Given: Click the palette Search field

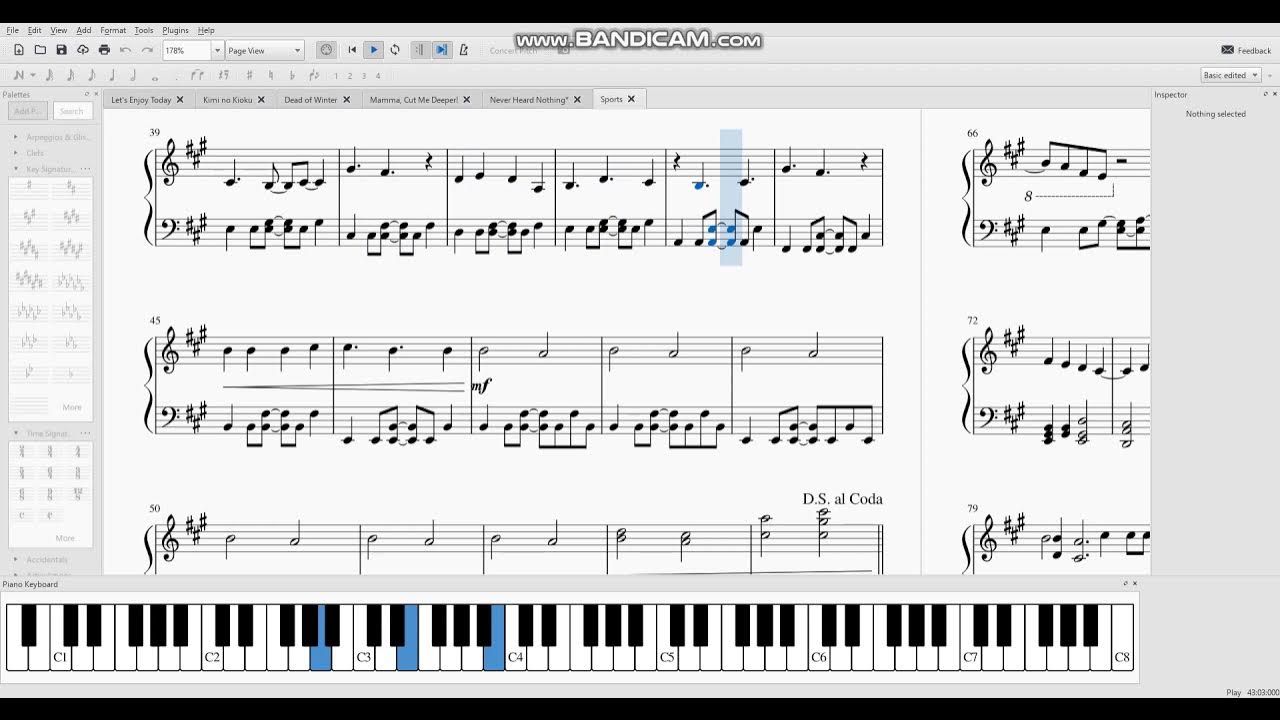Looking at the screenshot, I should click(71, 111).
